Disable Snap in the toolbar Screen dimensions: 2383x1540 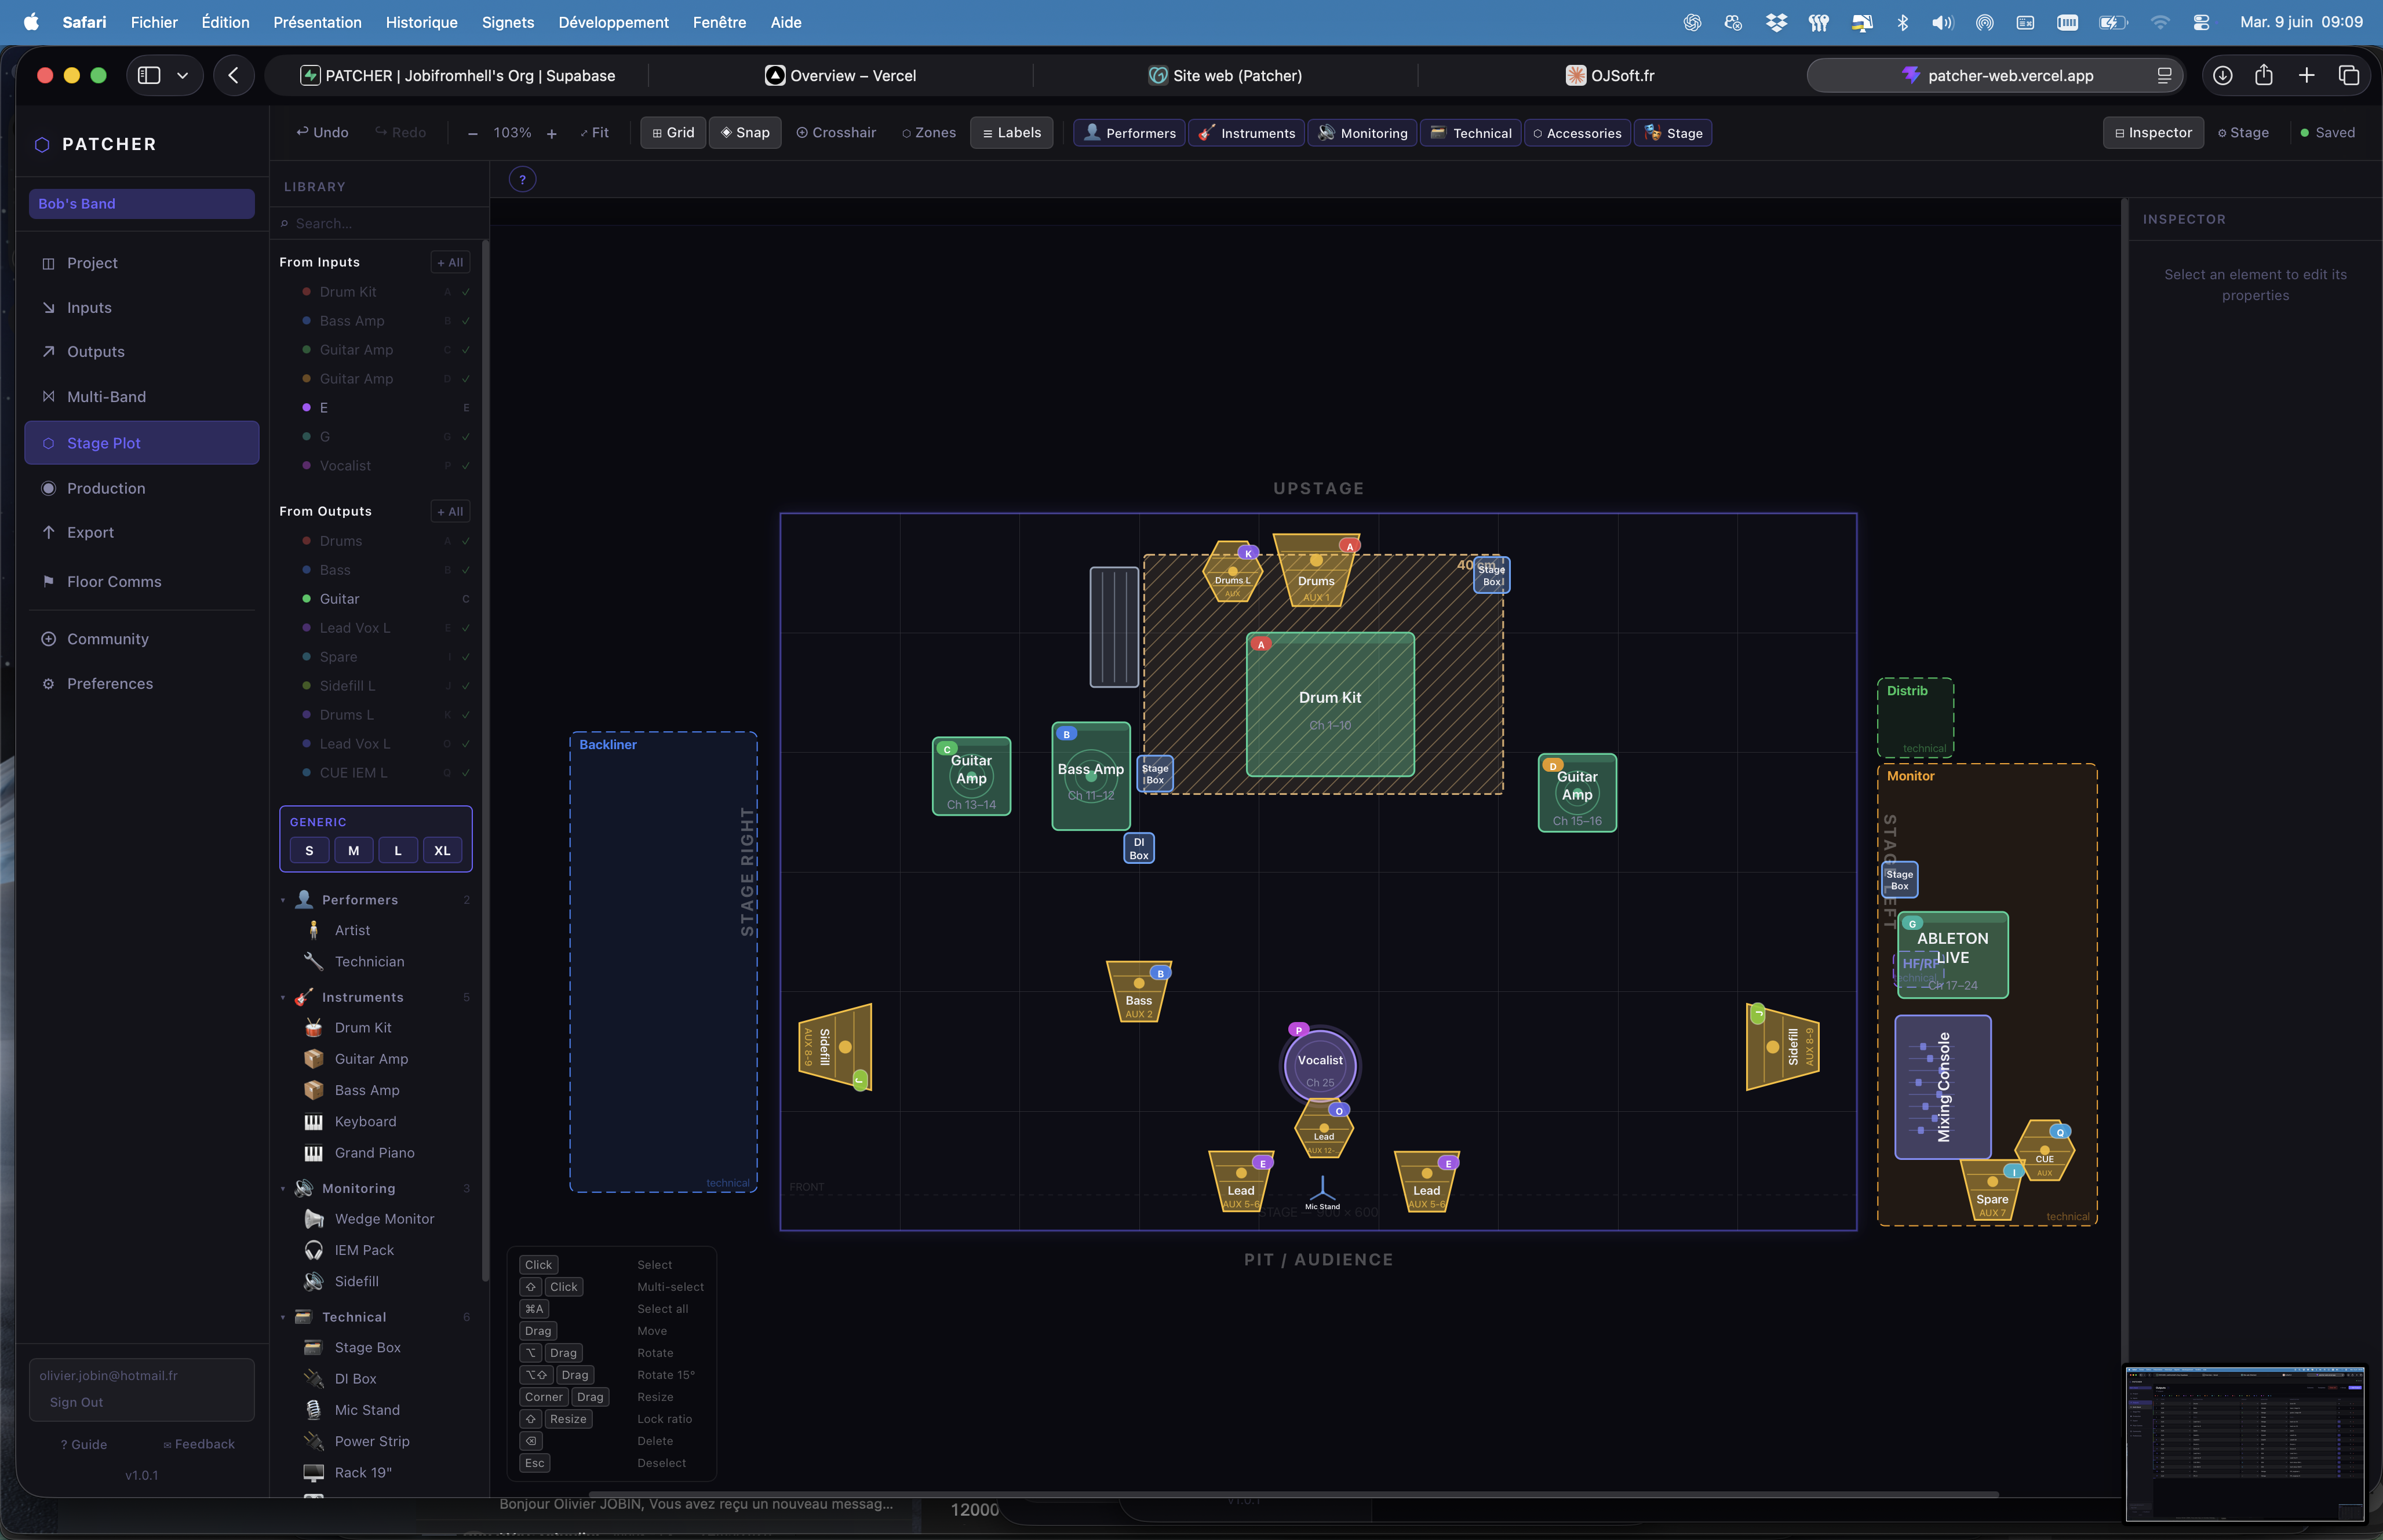[x=745, y=133]
